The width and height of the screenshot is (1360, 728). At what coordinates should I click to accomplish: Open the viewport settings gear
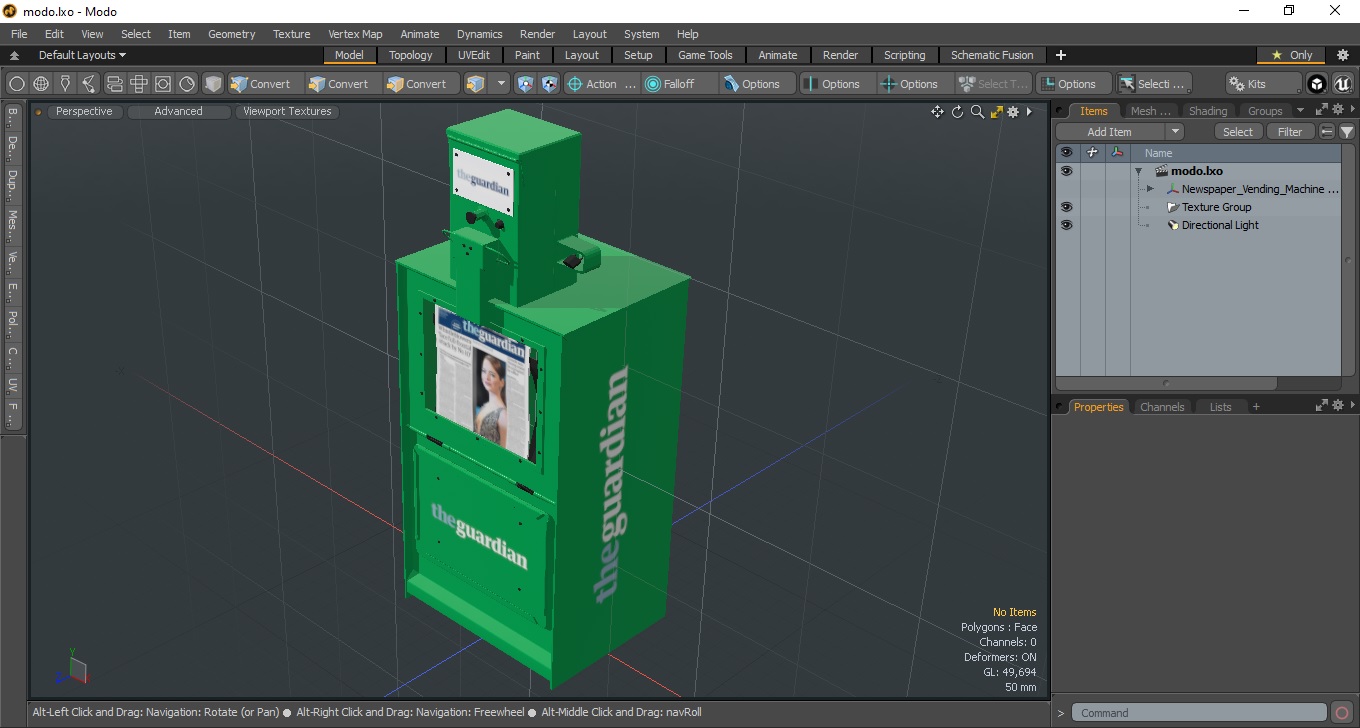coord(1013,112)
